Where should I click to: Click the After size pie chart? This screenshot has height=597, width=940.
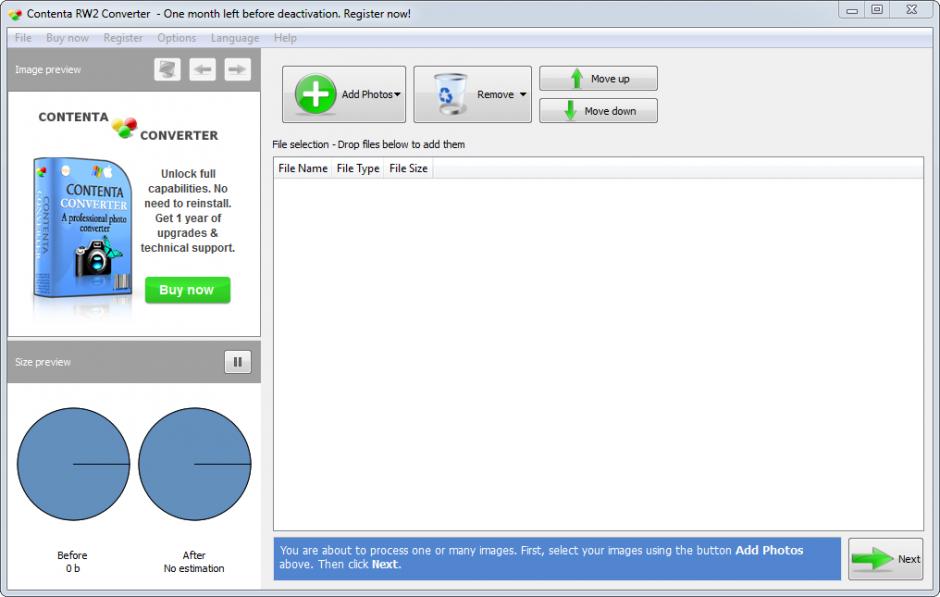194,464
